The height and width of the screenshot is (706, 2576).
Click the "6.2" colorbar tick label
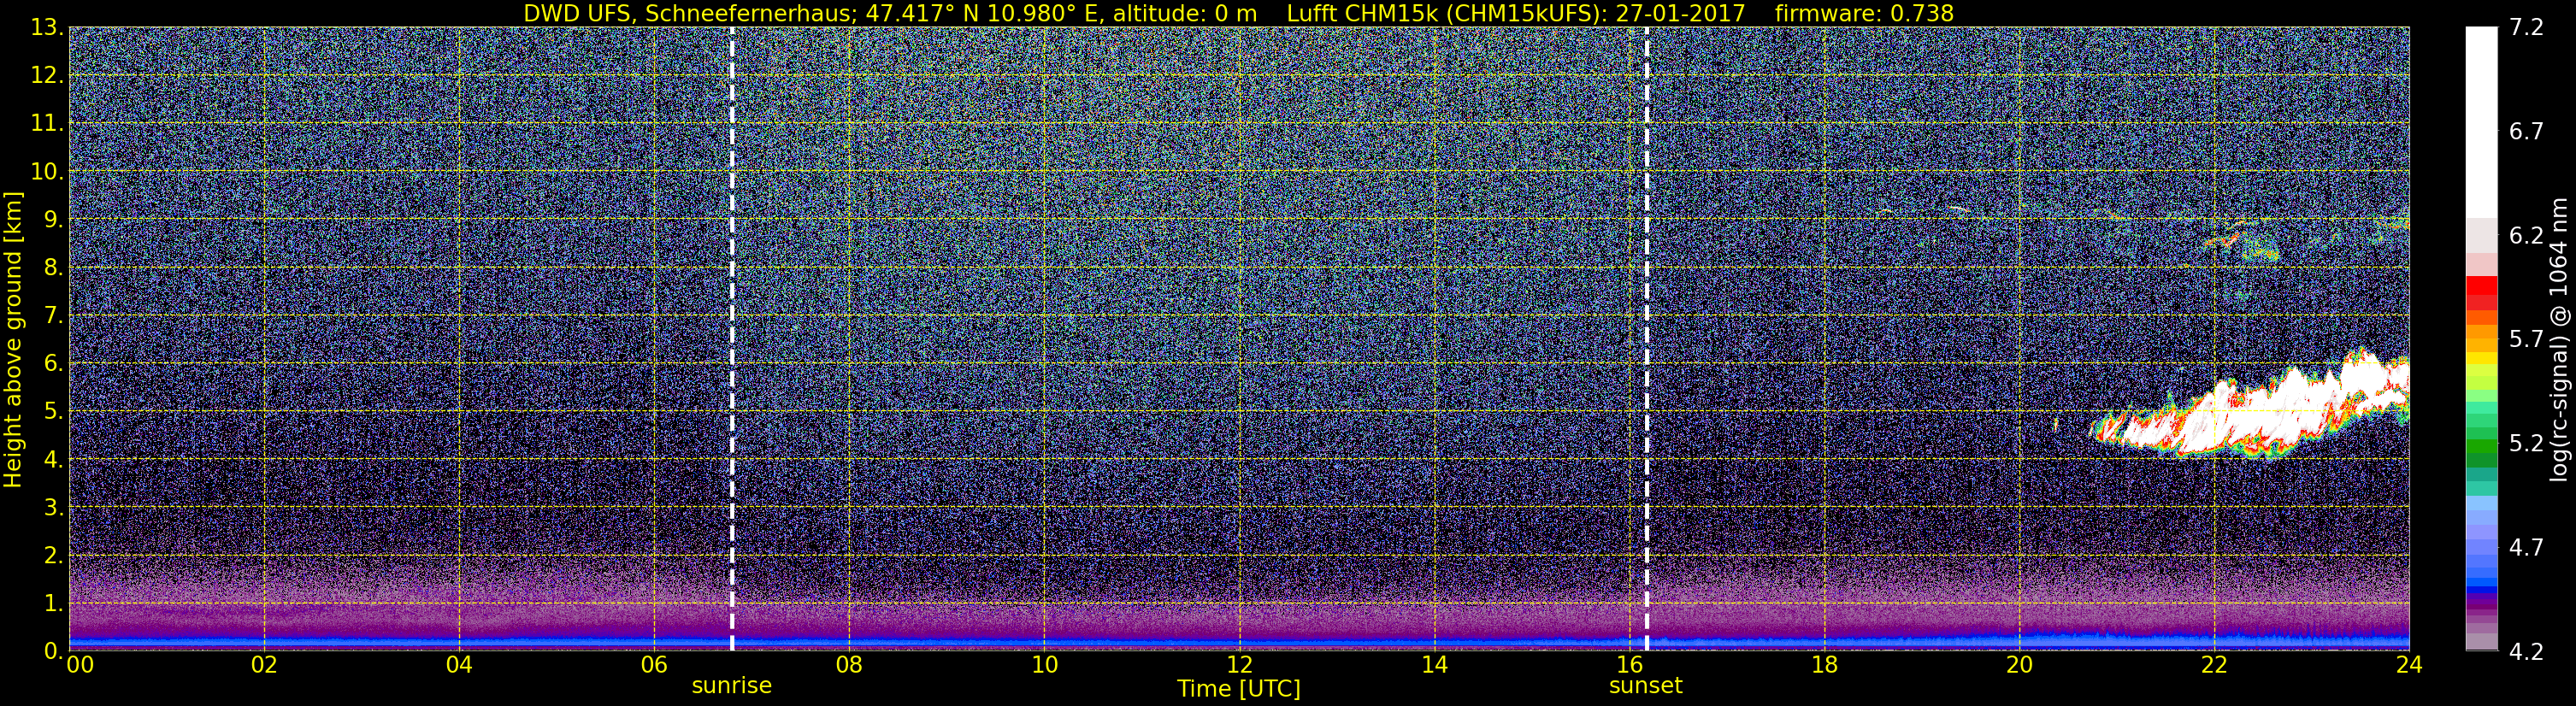tap(2526, 236)
